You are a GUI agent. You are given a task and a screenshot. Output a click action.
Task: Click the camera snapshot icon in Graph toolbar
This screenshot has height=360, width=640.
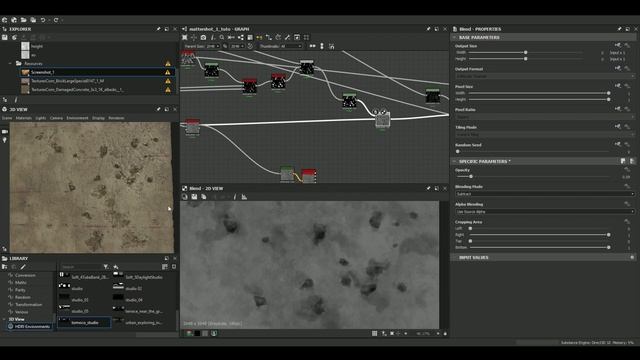click(x=203, y=37)
